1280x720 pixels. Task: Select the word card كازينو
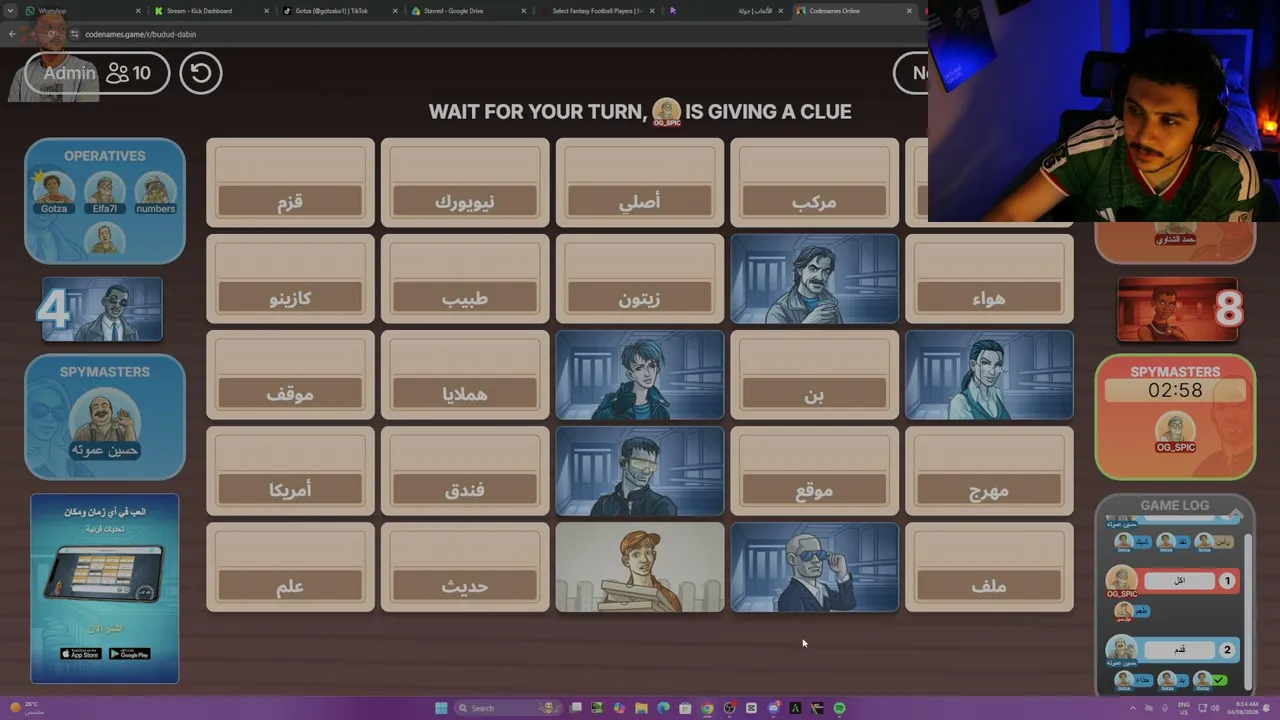[290, 279]
